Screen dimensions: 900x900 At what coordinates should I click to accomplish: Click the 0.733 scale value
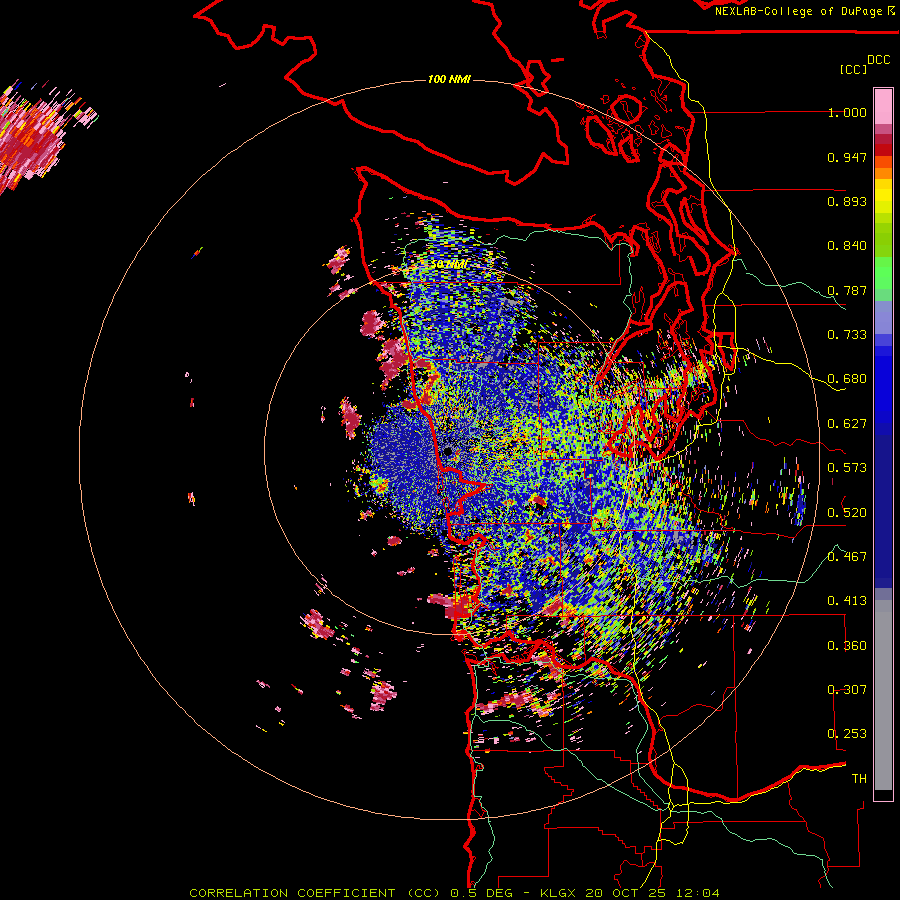click(x=847, y=335)
